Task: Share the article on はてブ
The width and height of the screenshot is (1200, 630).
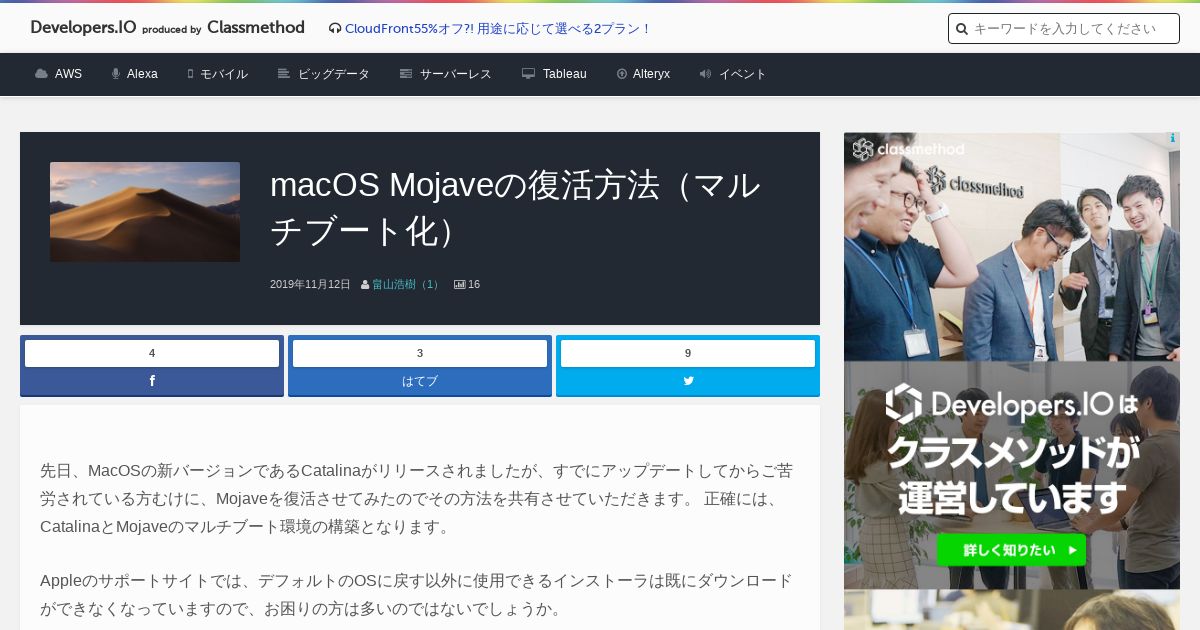Action: pyautogui.click(x=420, y=381)
